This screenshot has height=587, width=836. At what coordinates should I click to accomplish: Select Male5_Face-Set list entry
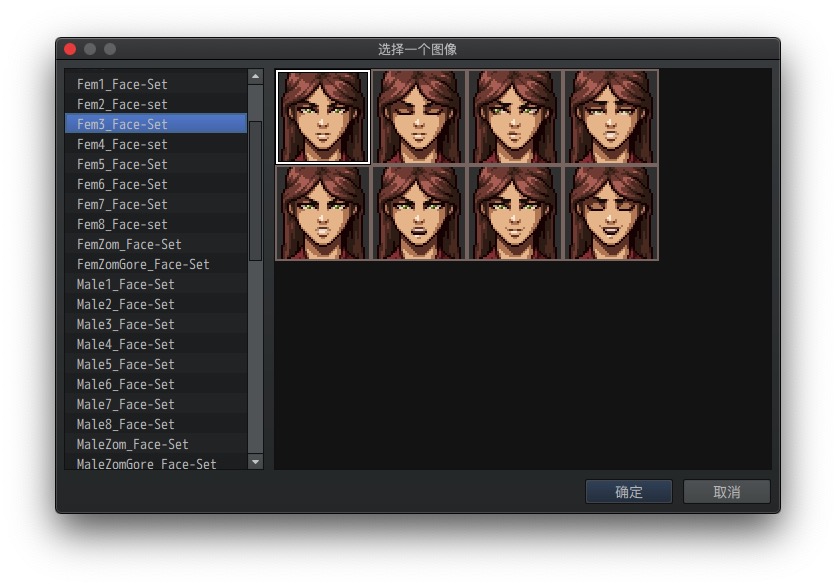(x=156, y=364)
